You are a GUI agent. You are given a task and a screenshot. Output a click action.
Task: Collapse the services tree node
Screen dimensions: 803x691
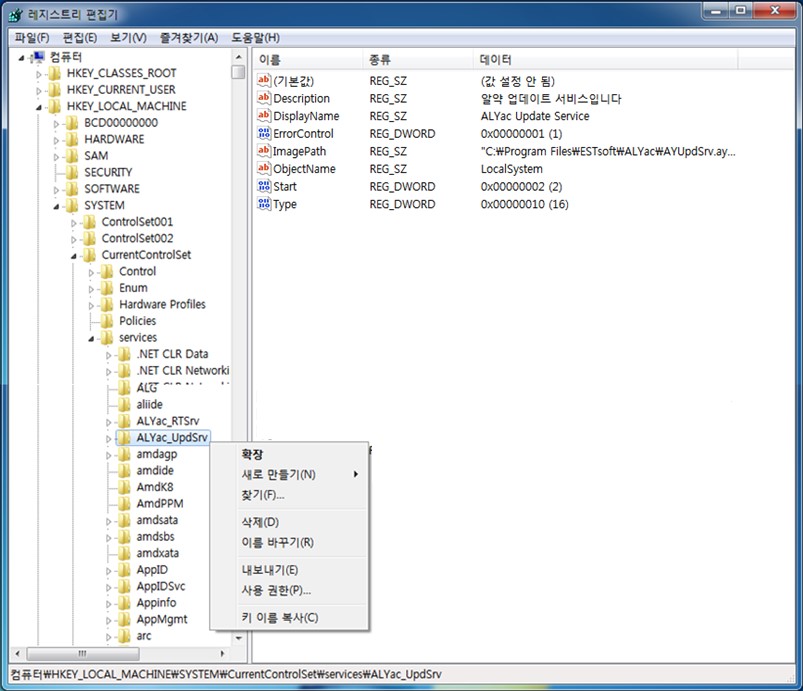91,338
